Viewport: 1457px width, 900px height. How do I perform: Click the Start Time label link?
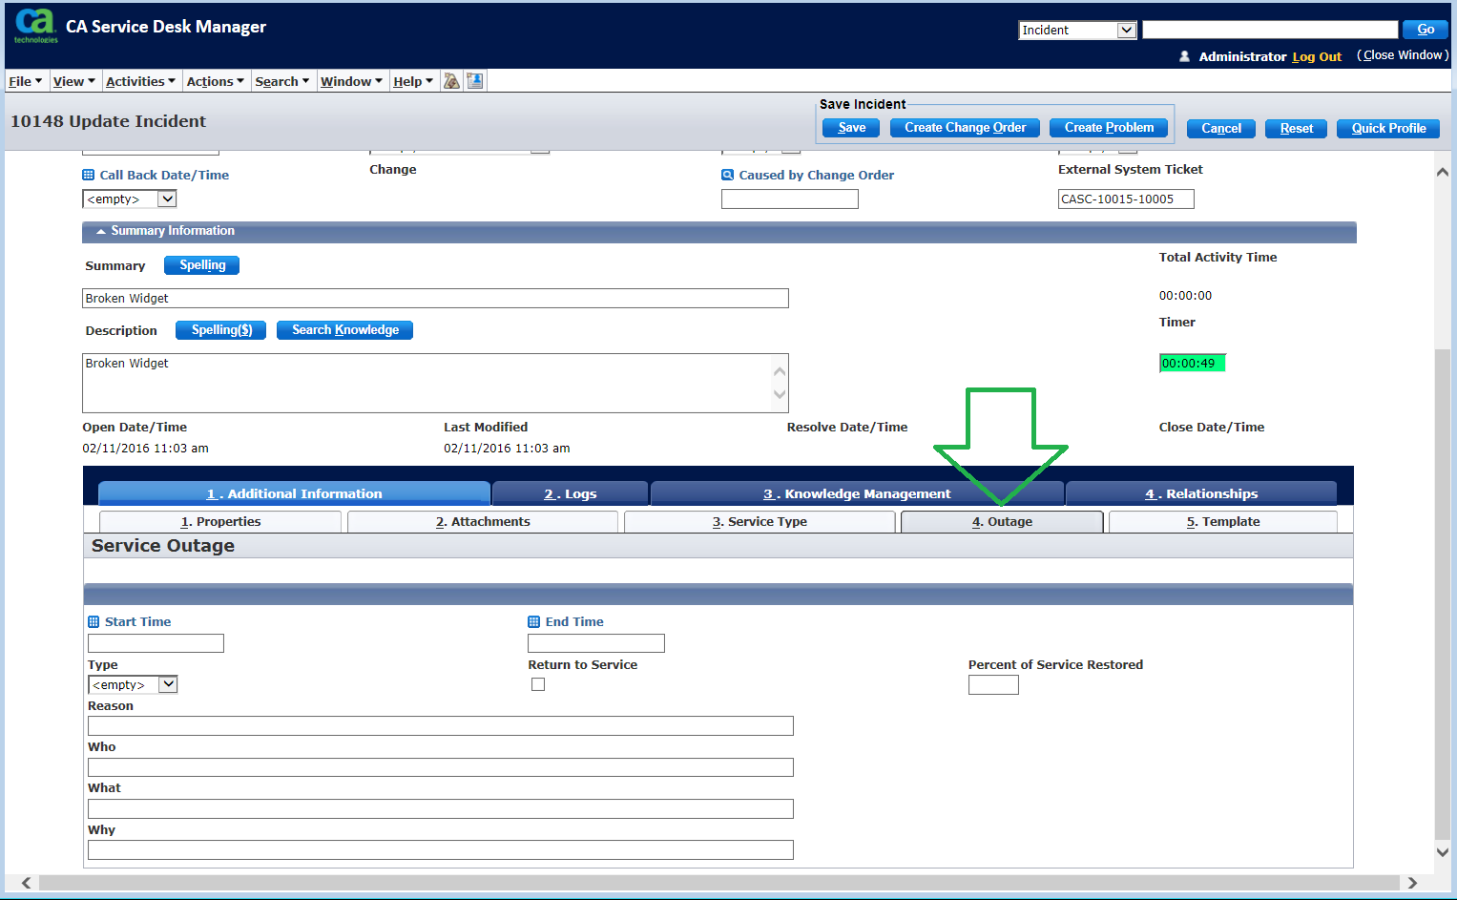click(138, 622)
